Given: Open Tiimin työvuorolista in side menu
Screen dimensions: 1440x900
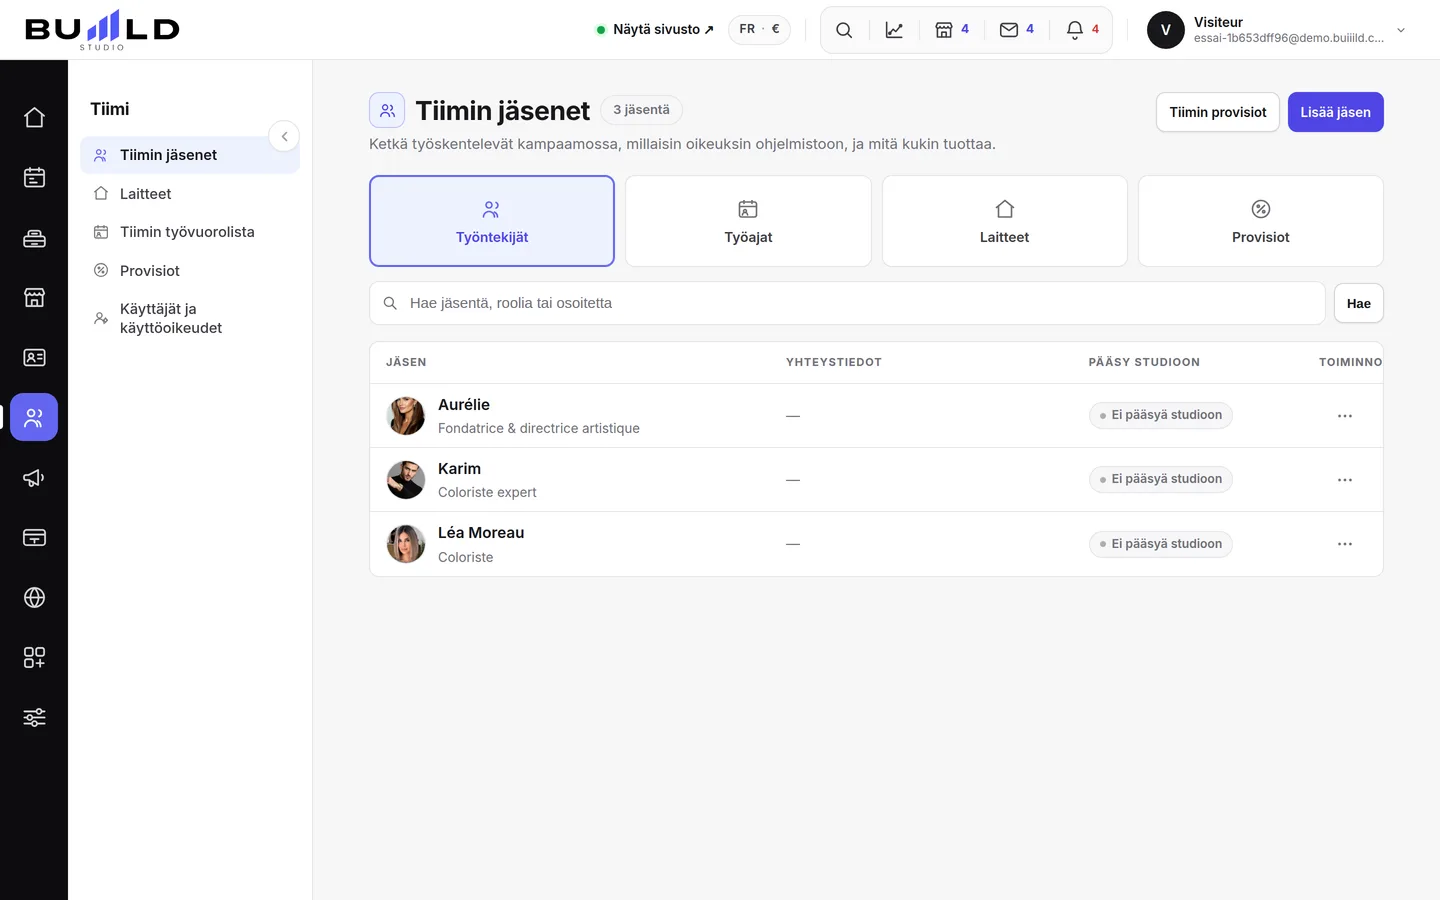Looking at the screenshot, I should (x=190, y=232).
